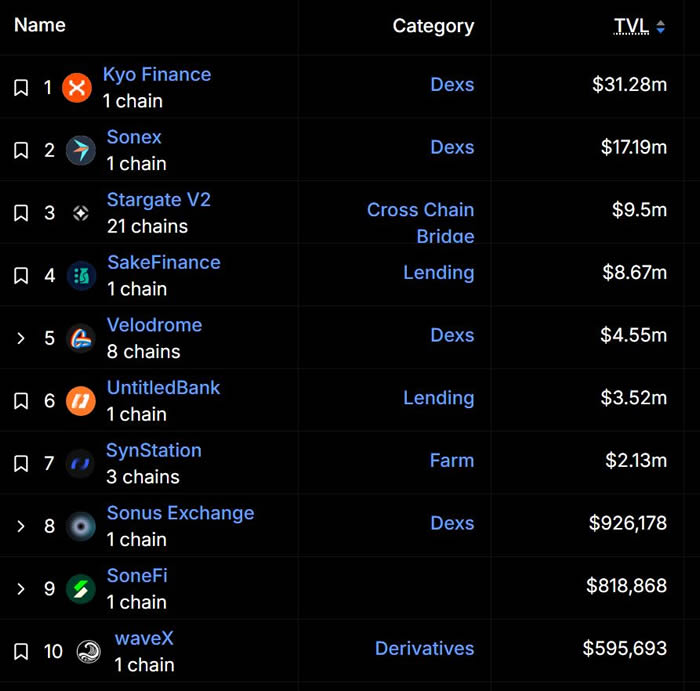Click the UntitledBank orange logo icon
This screenshot has width=700, height=691.
81,401
